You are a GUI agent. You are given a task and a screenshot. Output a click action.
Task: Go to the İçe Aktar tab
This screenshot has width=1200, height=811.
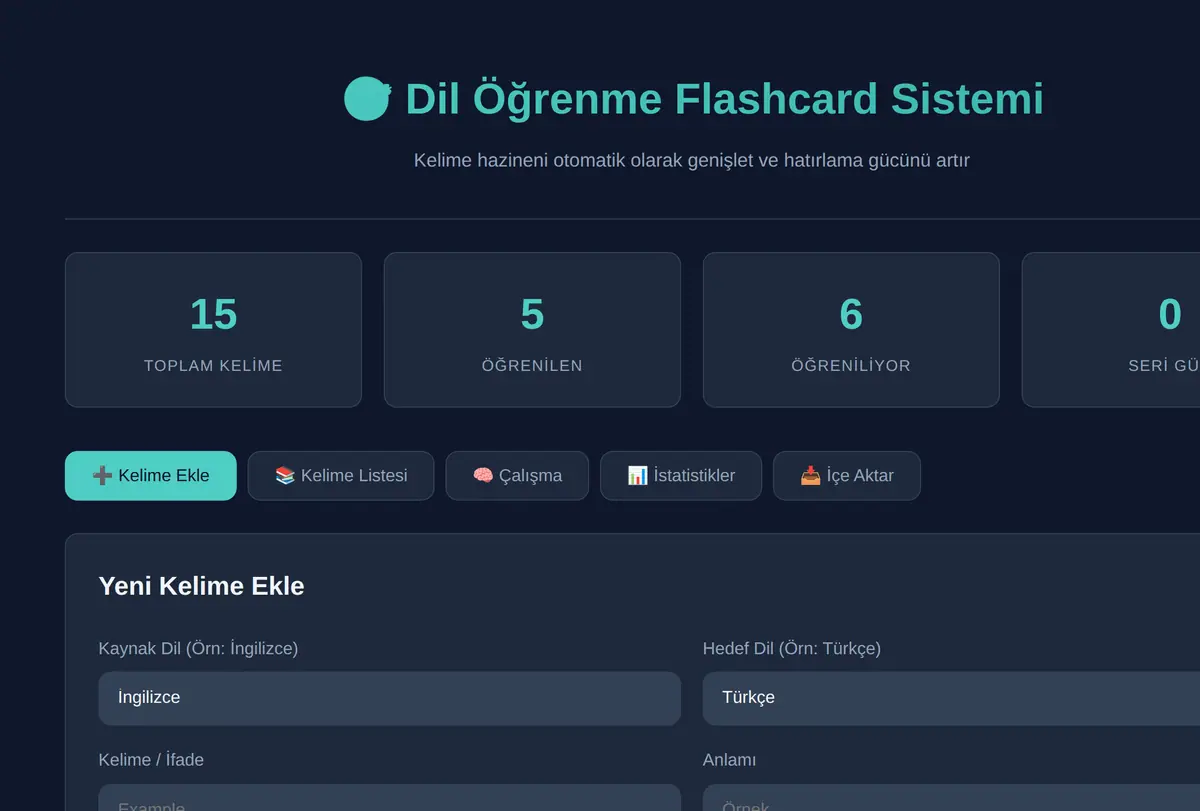[847, 476]
